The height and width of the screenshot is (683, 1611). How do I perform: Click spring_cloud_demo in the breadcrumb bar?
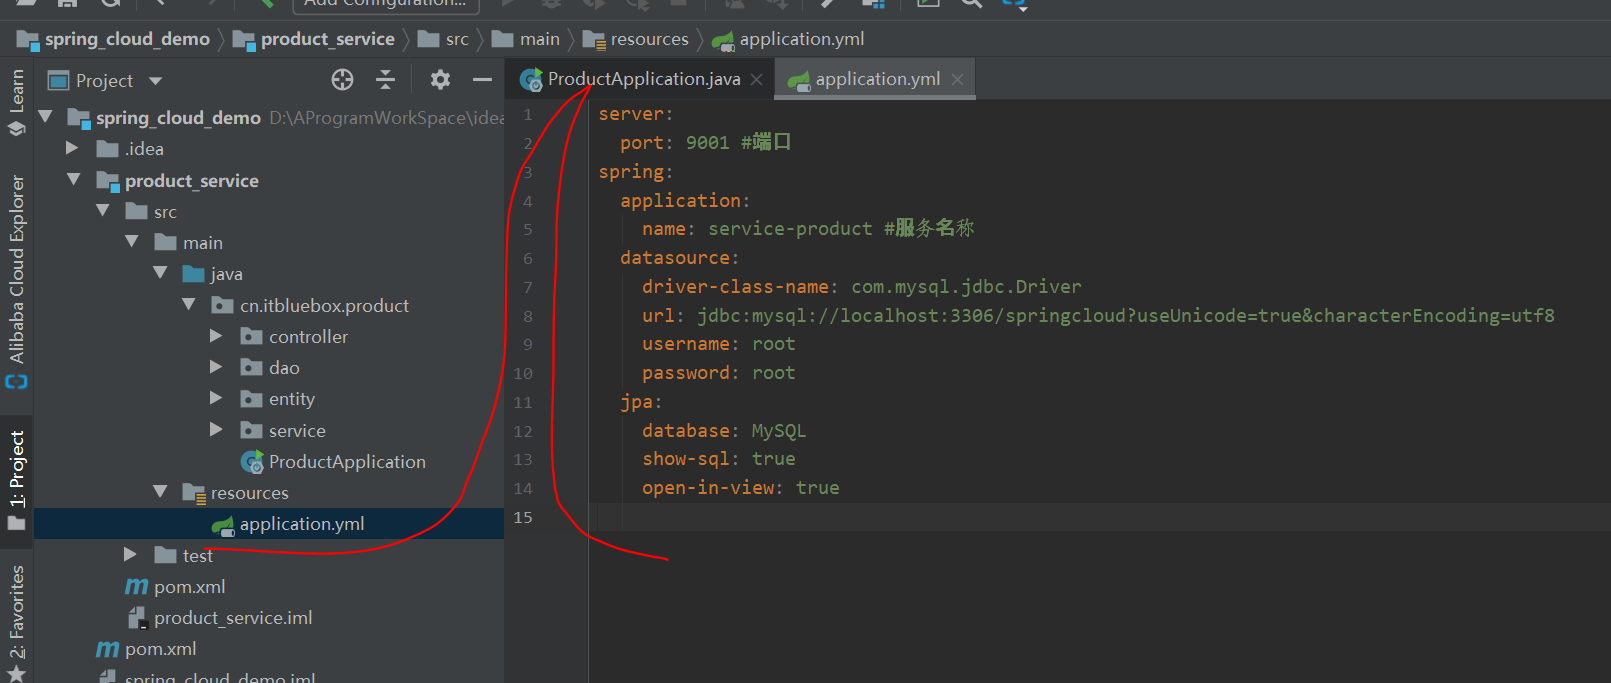127,39
